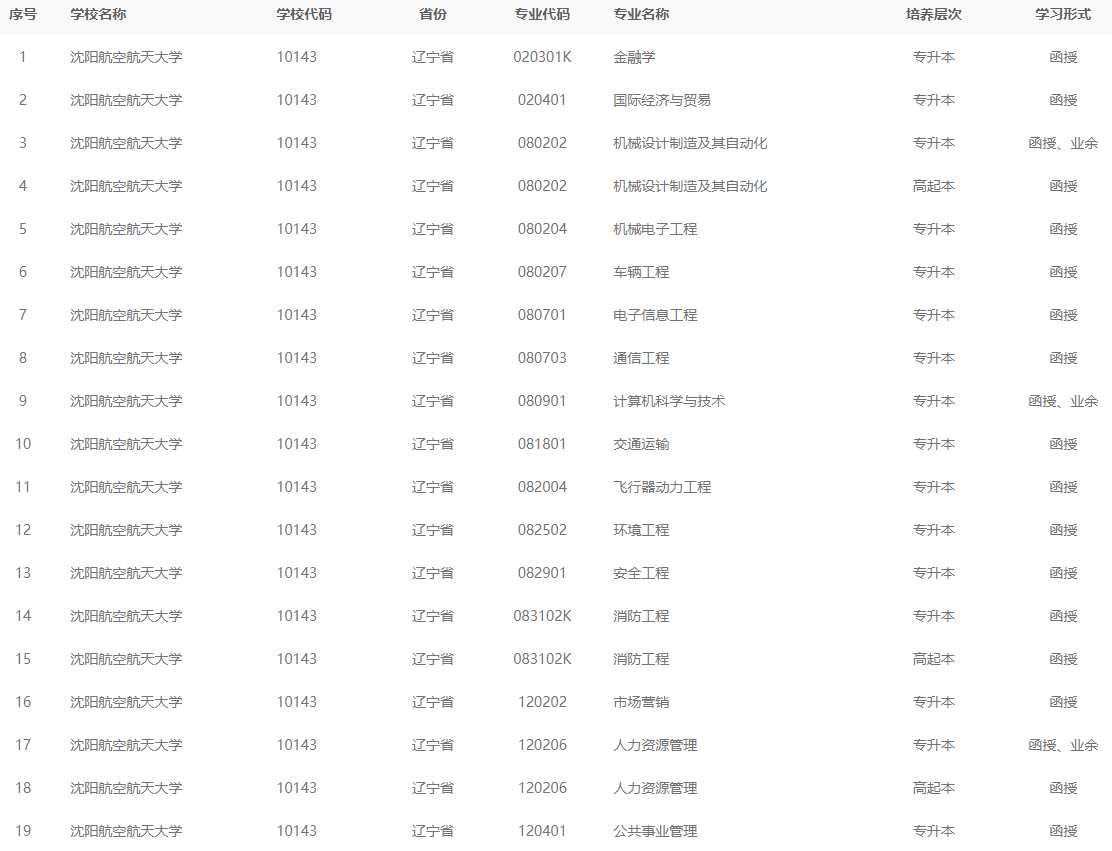Viewport: 1112px width, 851px height.
Task: Click 机械设计制造及其自动化 in row 3
Action: (690, 143)
